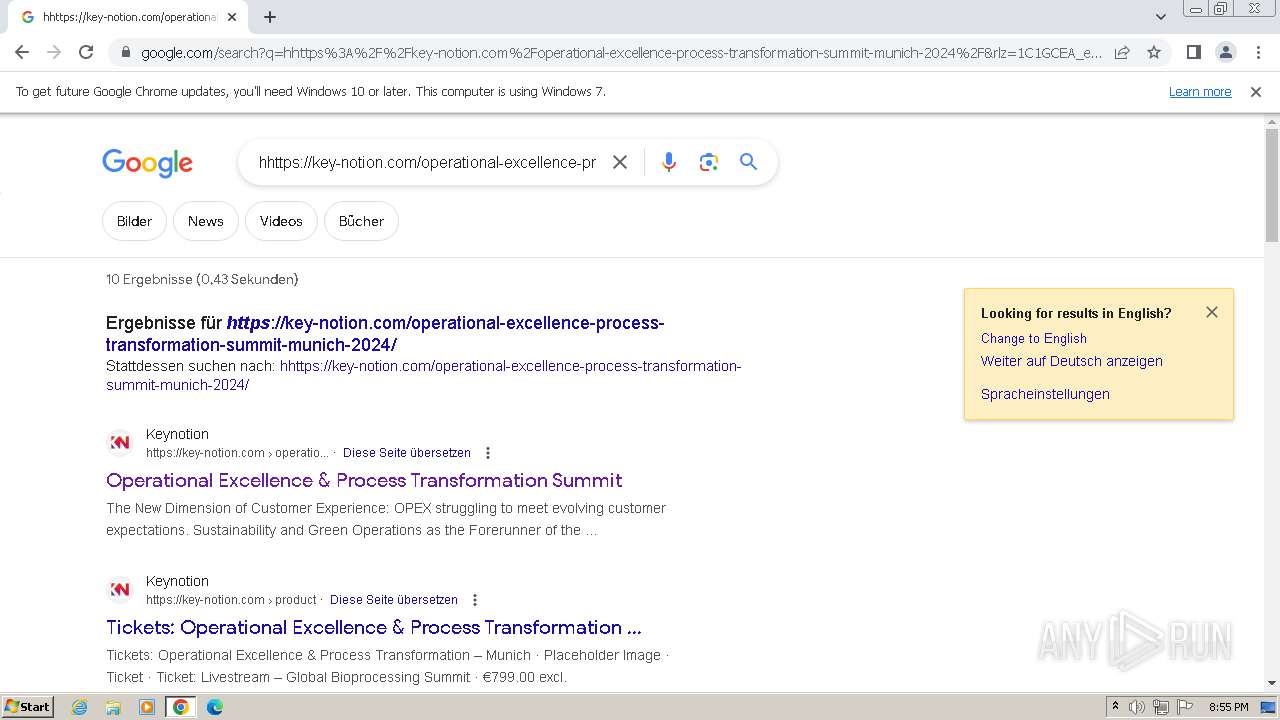Launch Internet Explorer from taskbar

[x=80, y=707]
